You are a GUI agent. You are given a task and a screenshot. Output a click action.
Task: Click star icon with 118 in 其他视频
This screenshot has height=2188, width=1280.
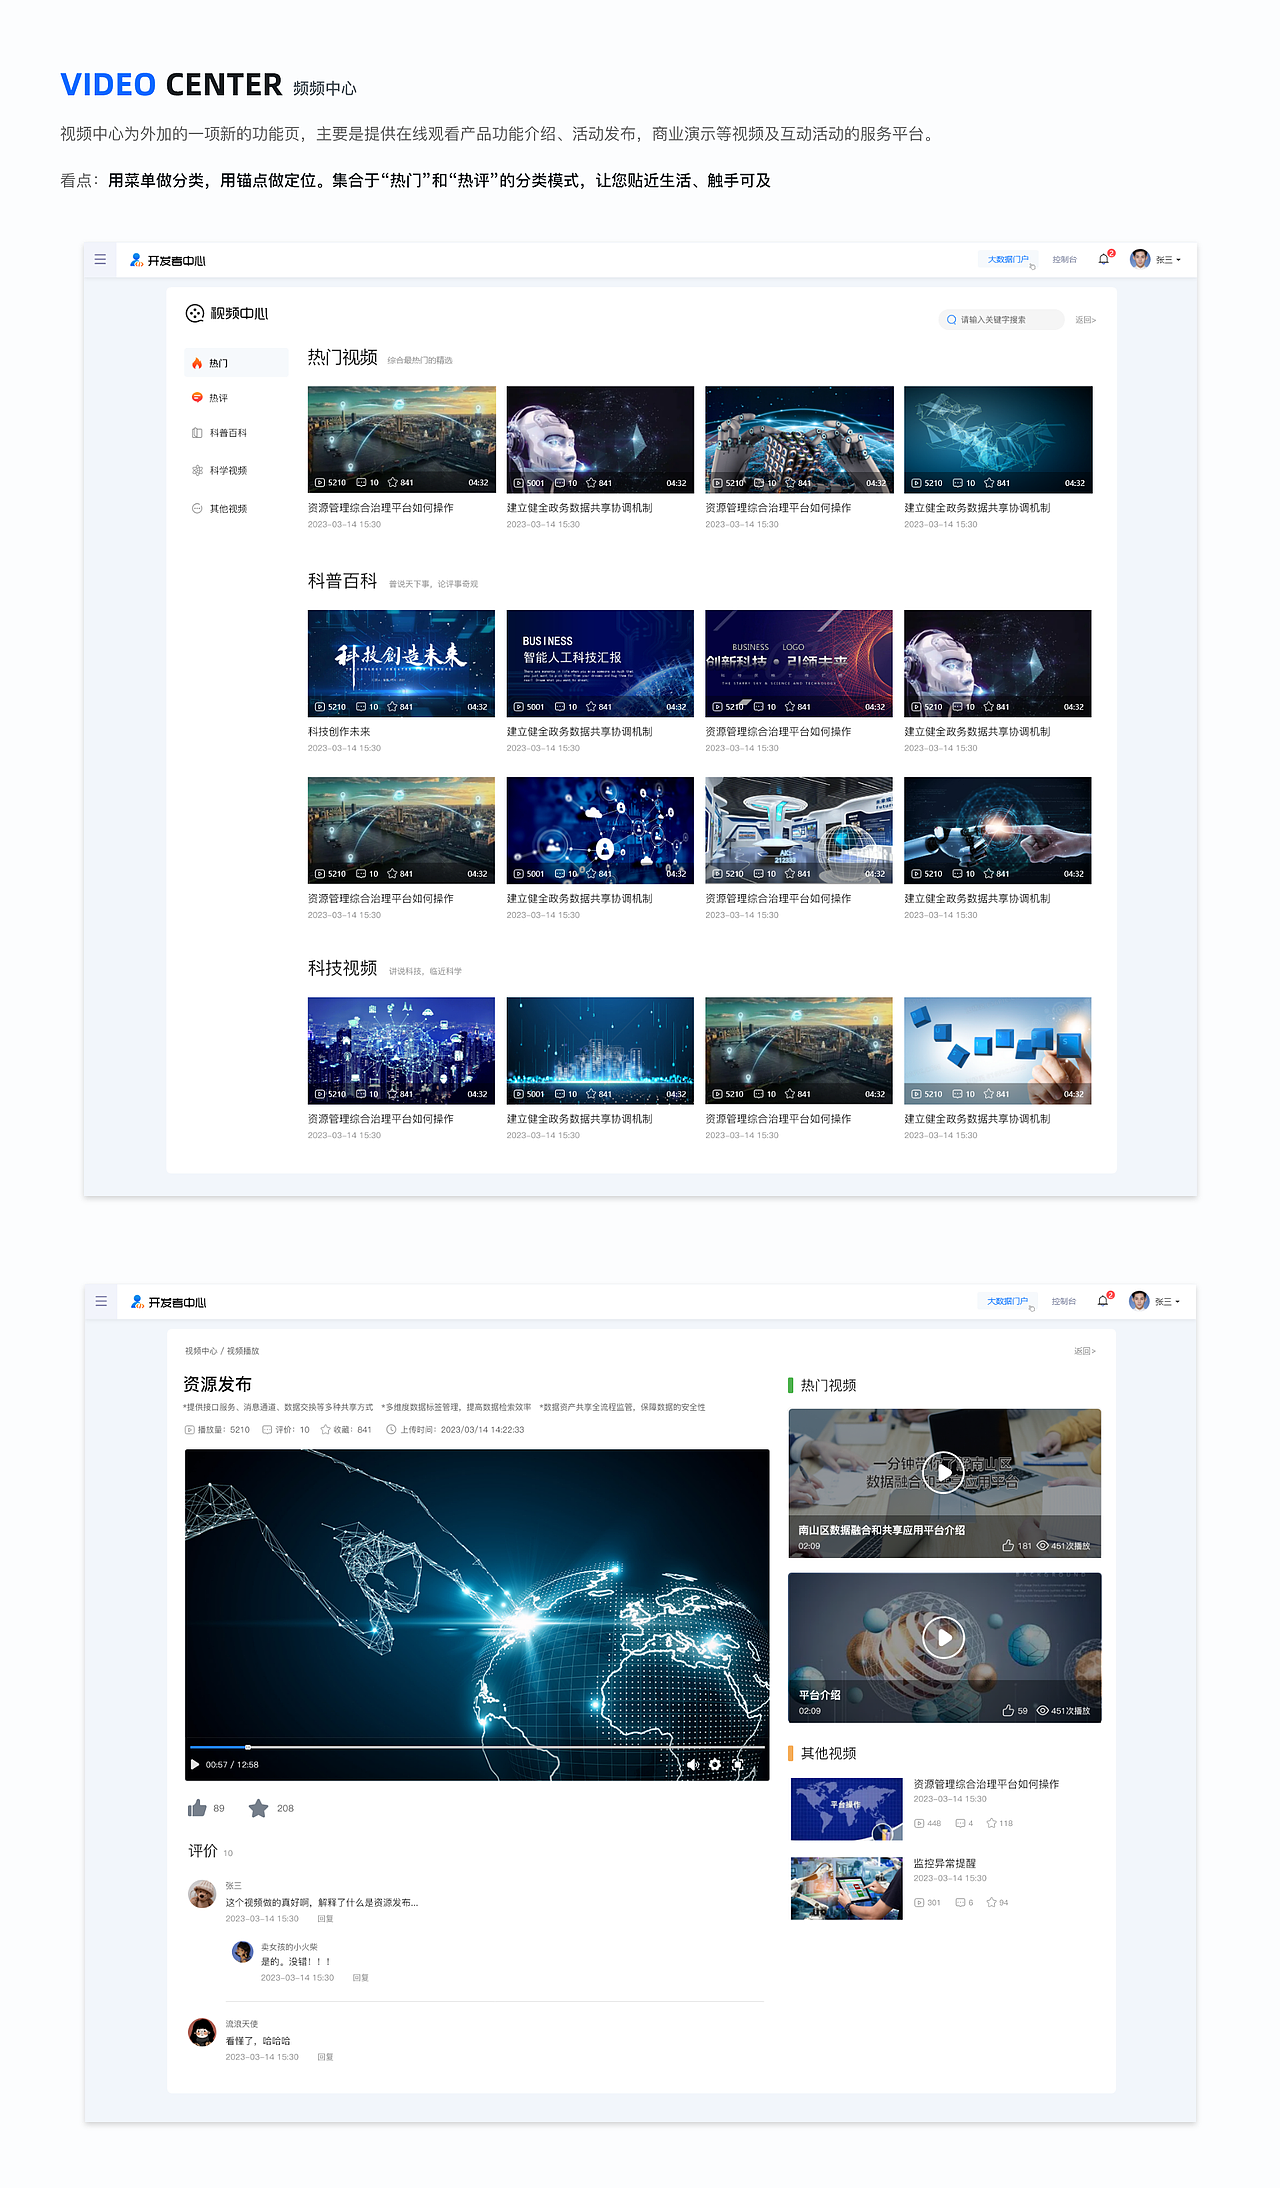click(991, 1823)
